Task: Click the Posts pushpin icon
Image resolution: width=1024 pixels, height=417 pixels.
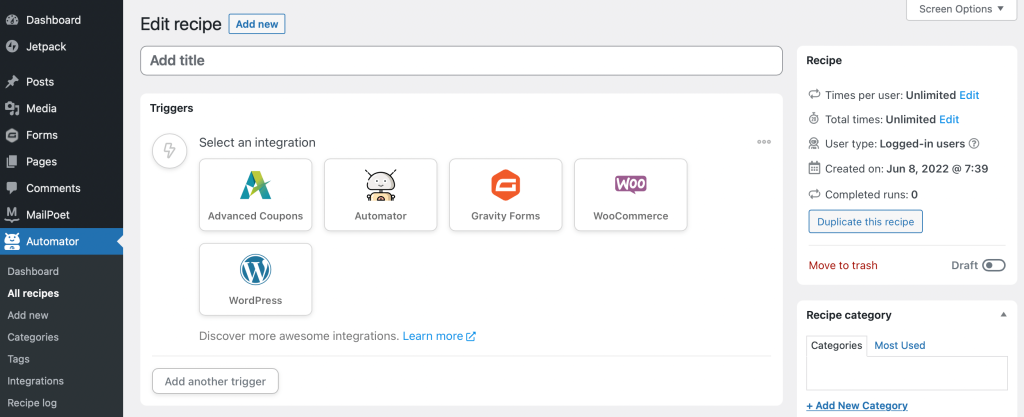Action: point(12,82)
